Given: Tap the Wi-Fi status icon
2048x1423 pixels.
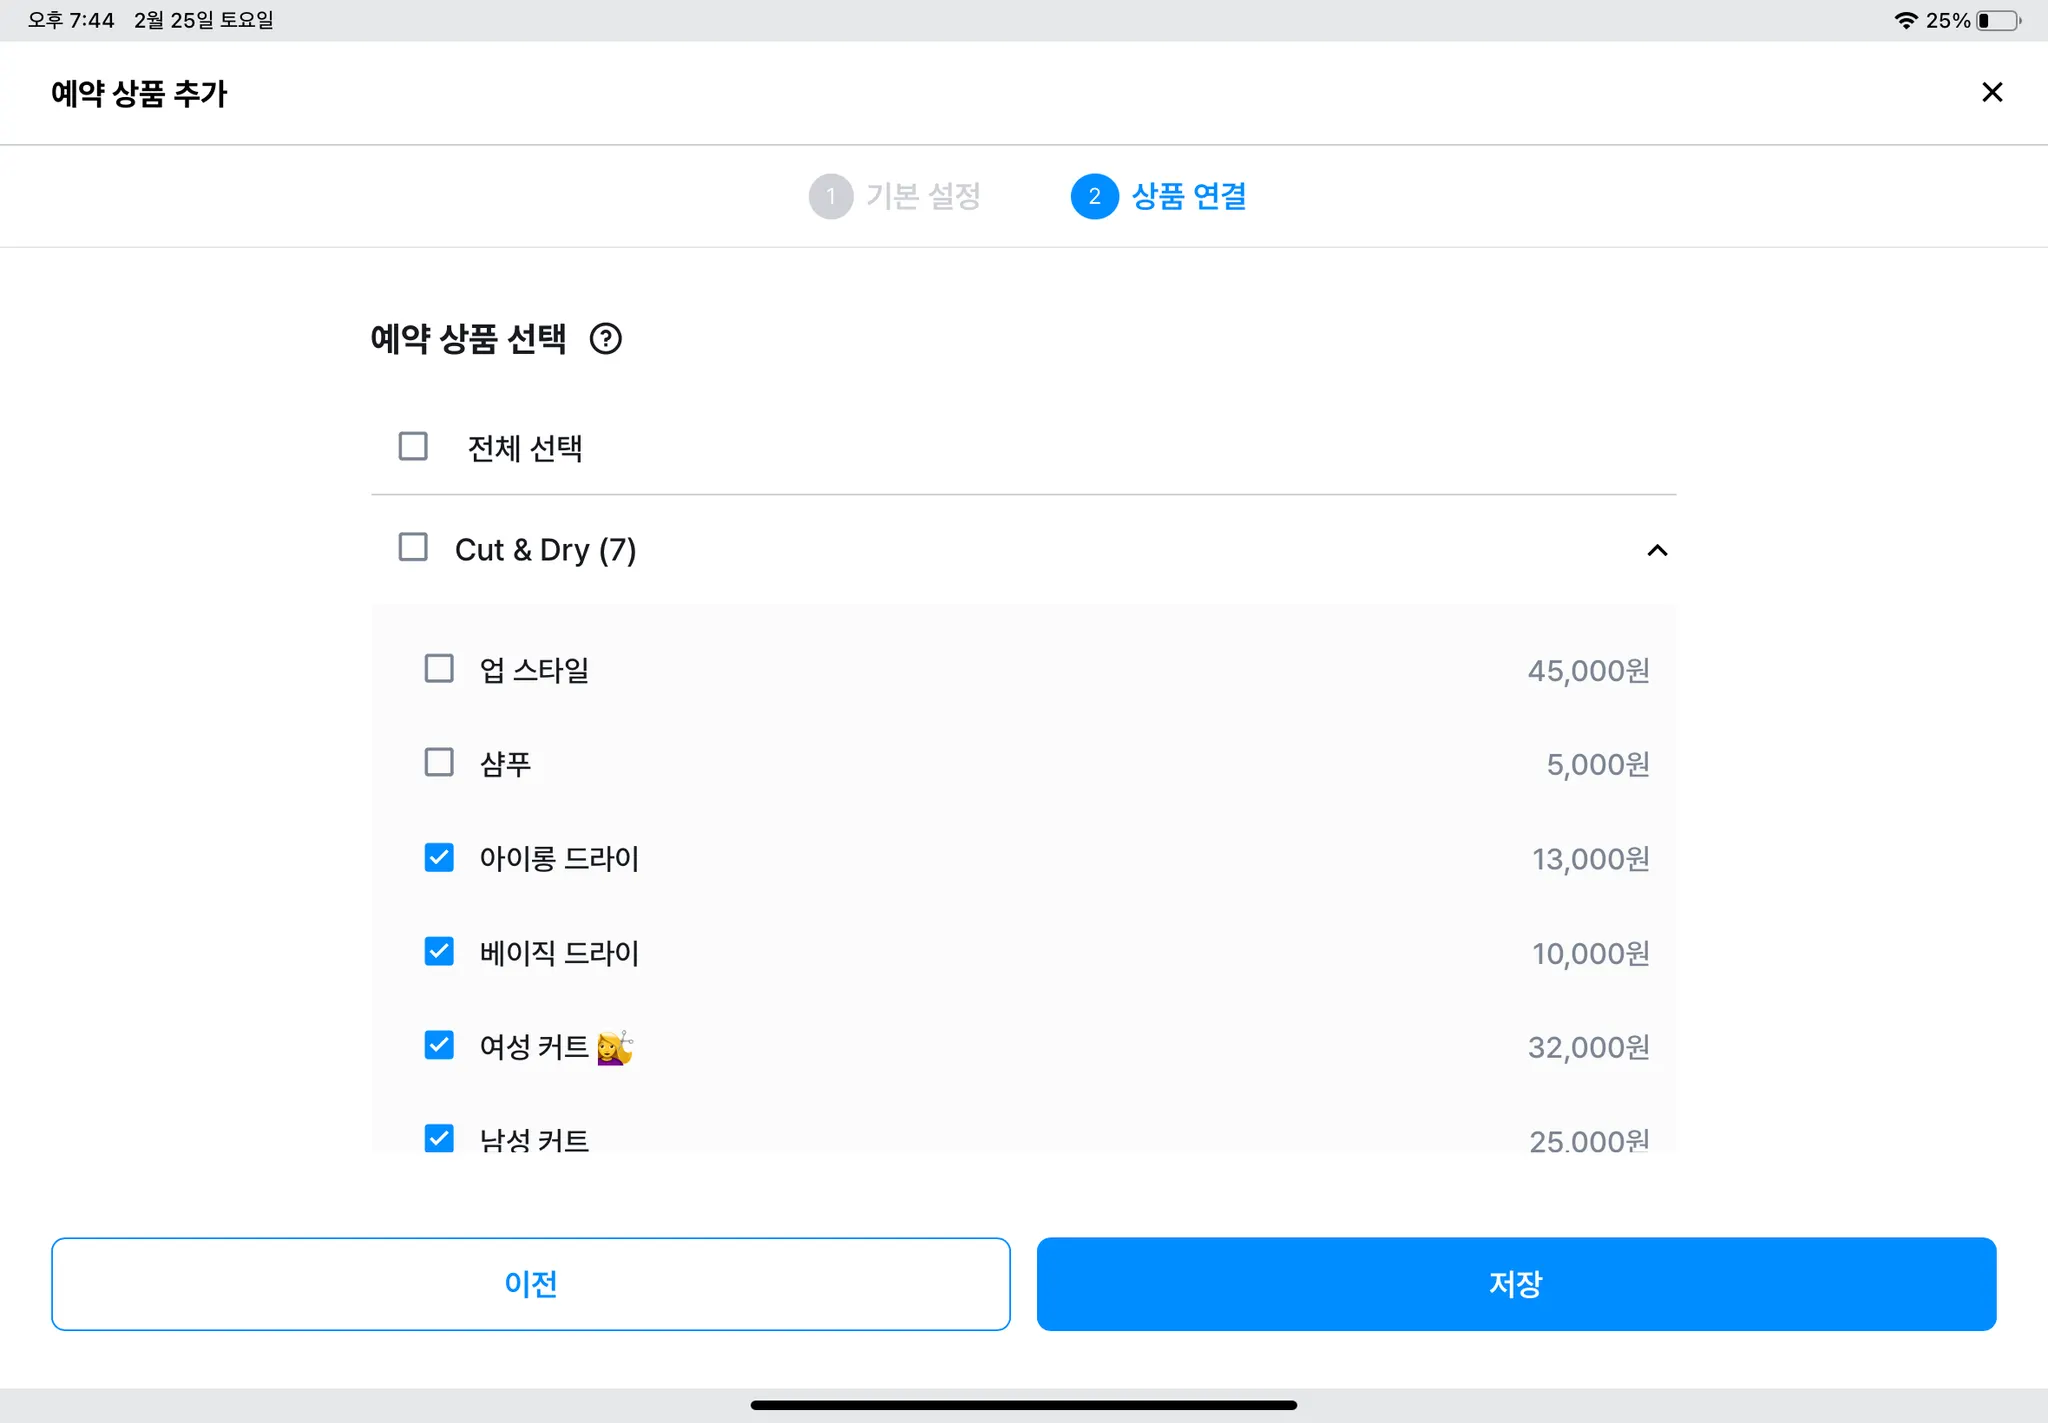Looking at the screenshot, I should pos(1905,20).
